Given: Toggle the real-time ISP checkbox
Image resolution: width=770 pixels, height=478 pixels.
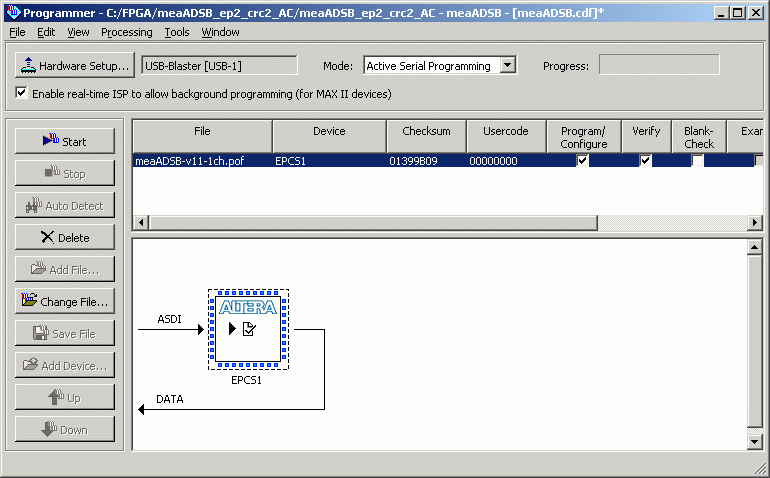Looking at the screenshot, I should tap(21, 92).
